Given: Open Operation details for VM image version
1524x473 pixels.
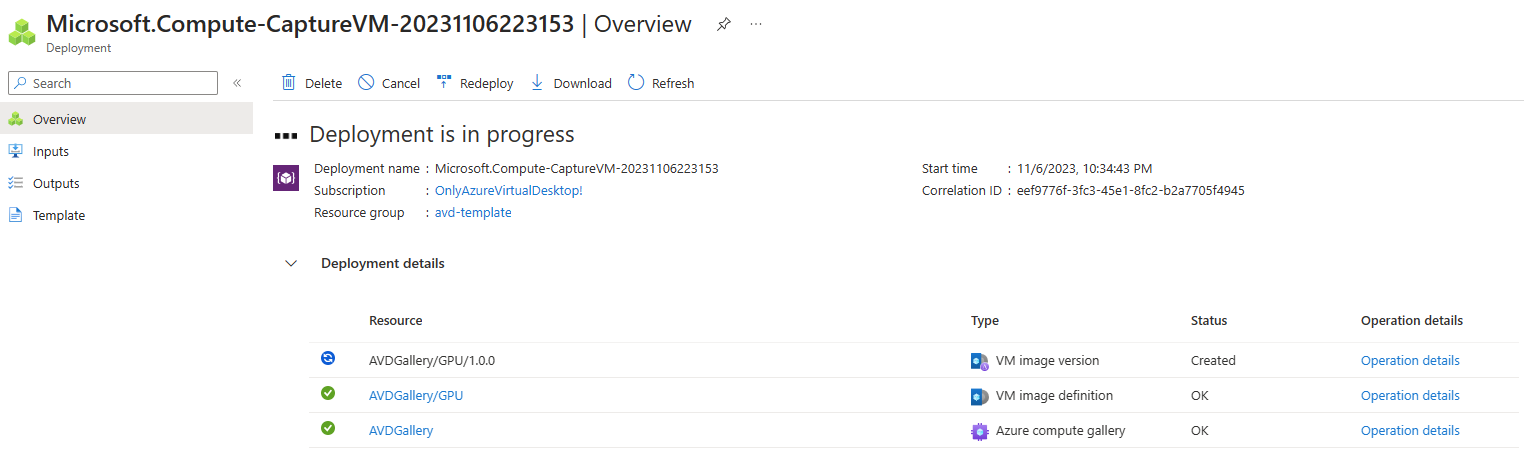Looking at the screenshot, I should [x=1410, y=360].
